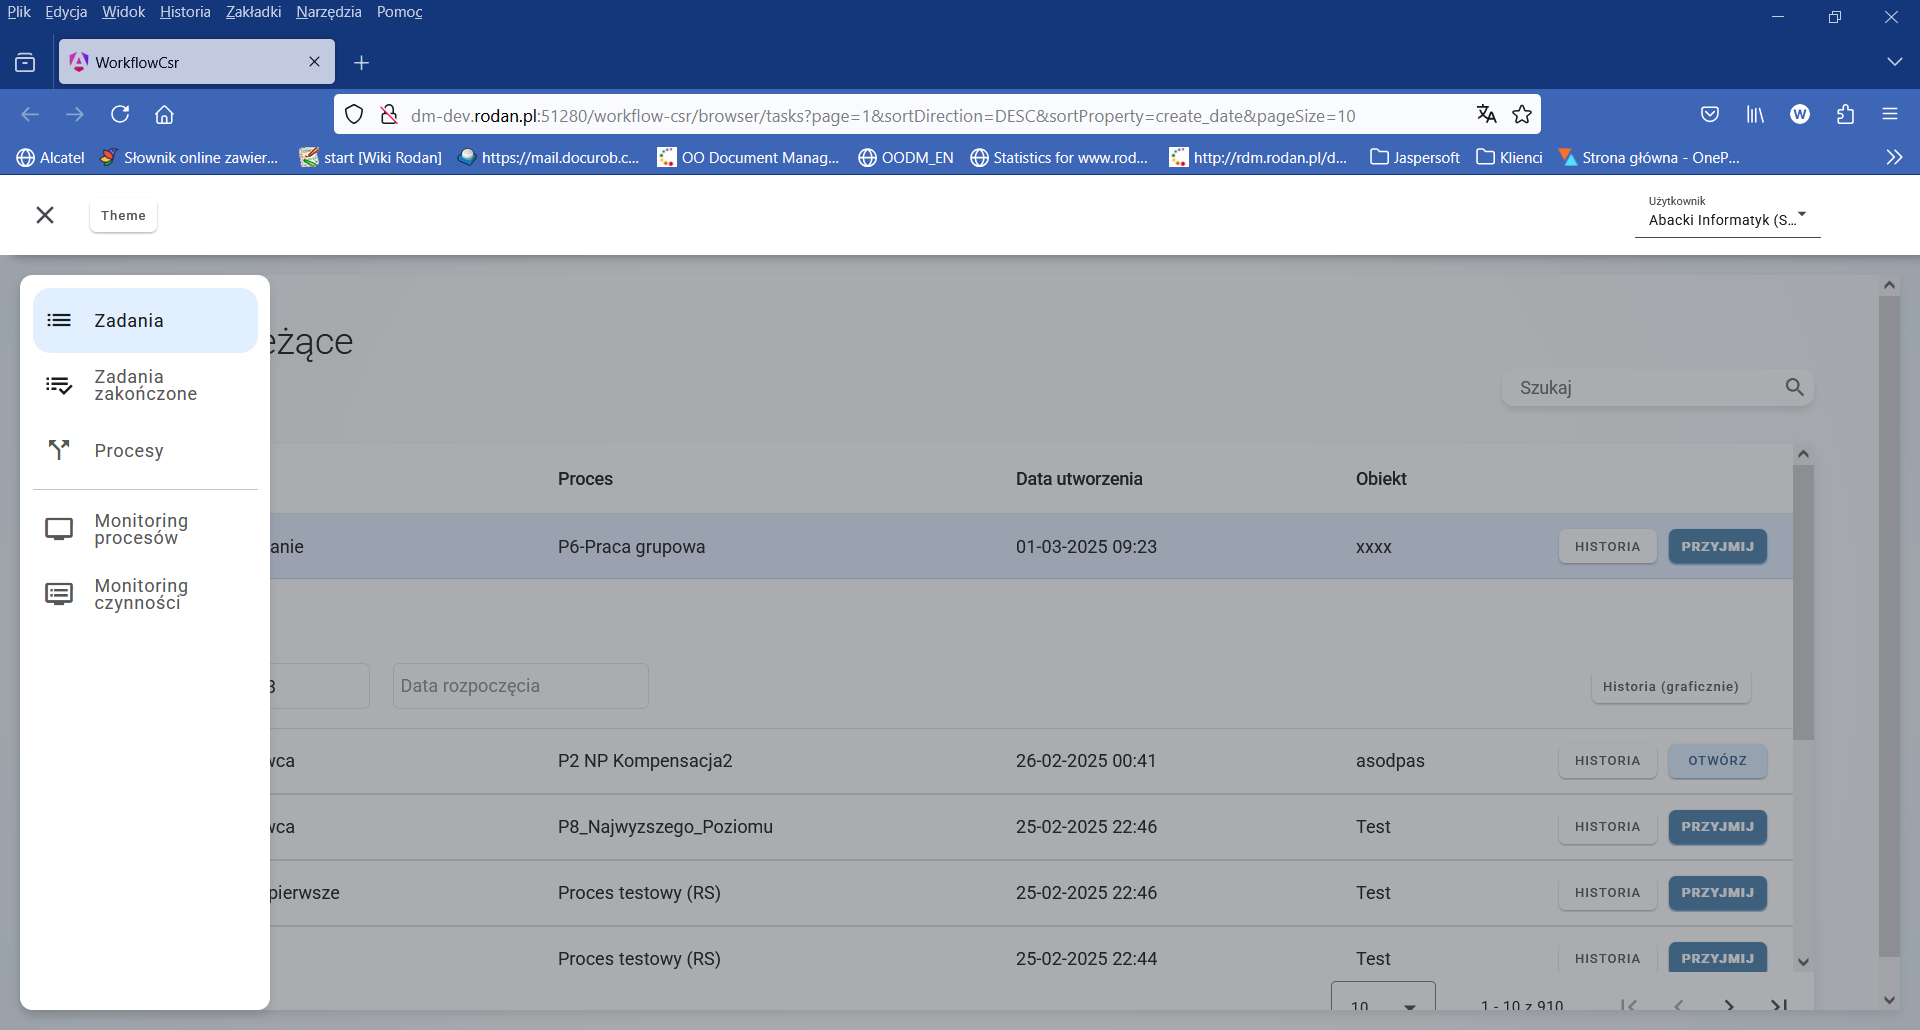Open the page size dropdown showing 10
1920x1030 pixels.
pos(1383,1005)
